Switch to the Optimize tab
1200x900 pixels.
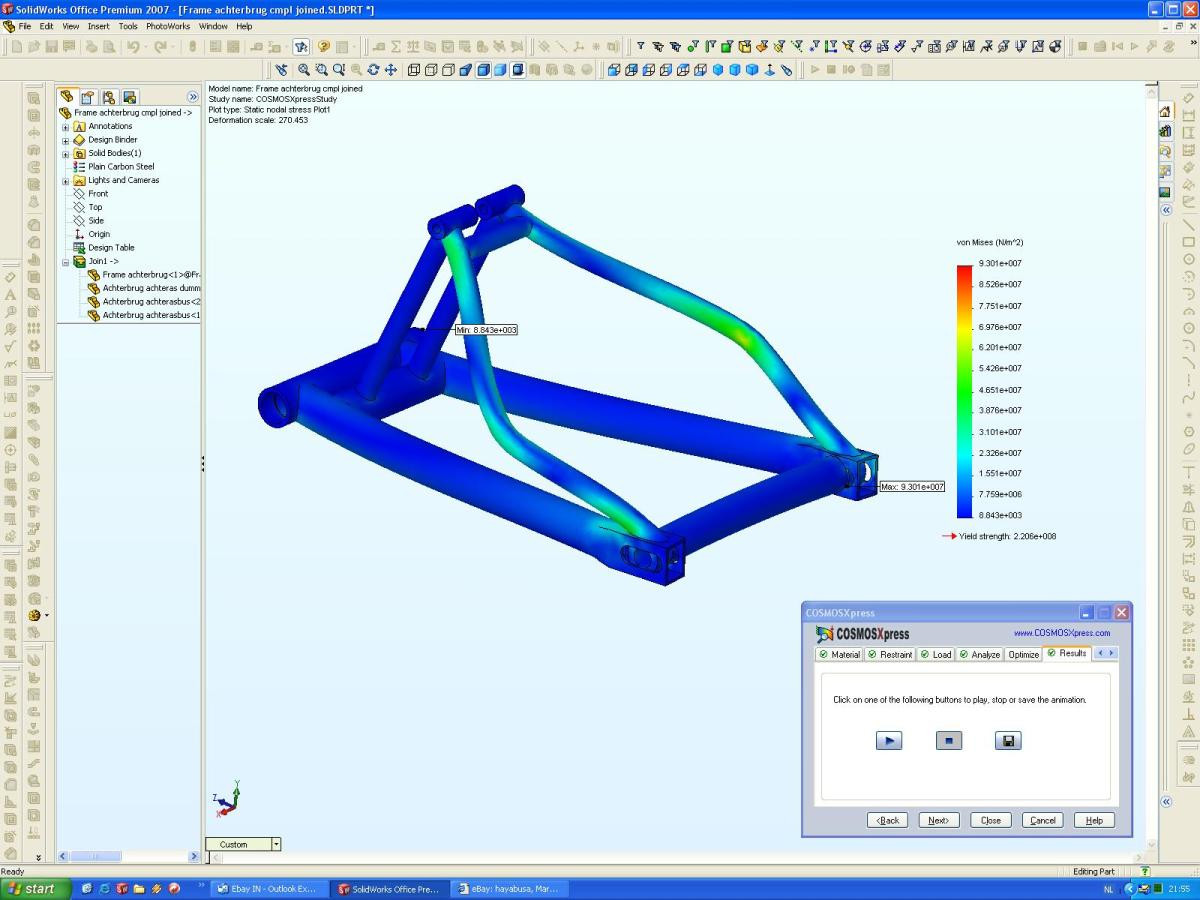pos(1023,654)
